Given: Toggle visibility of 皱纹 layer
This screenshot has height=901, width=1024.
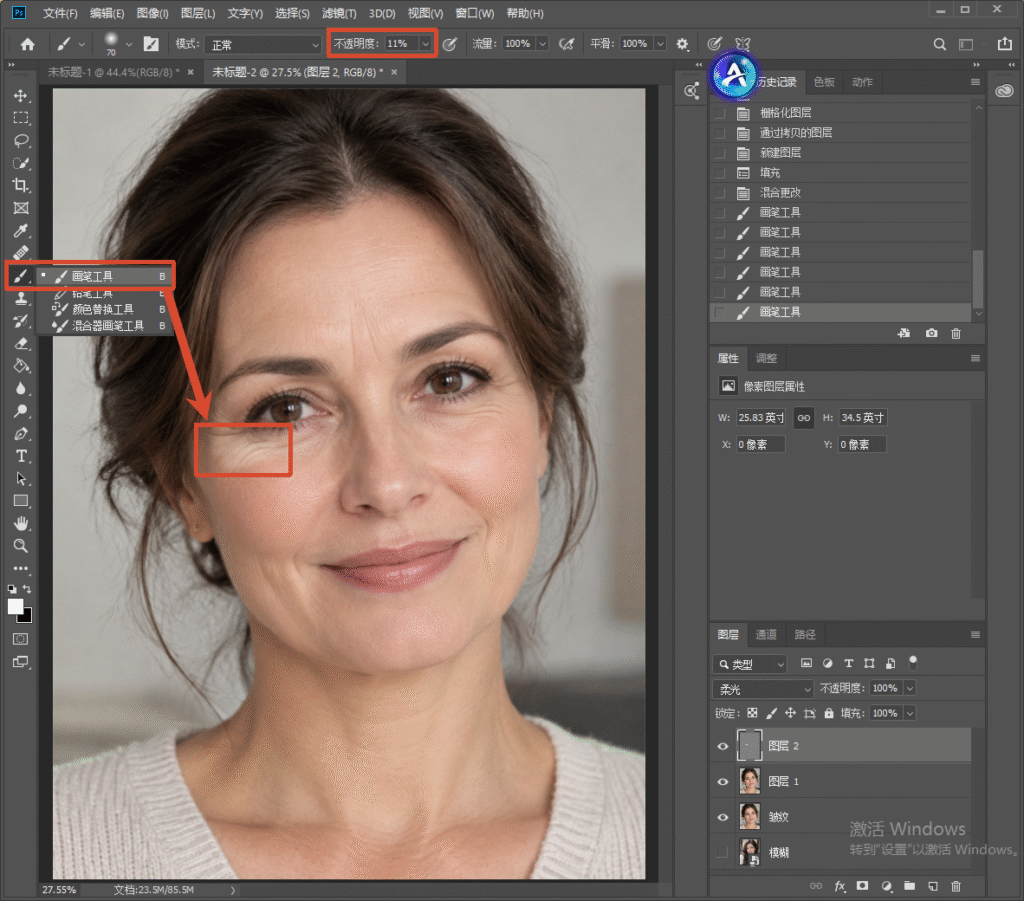Looking at the screenshot, I should click(722, 817).
